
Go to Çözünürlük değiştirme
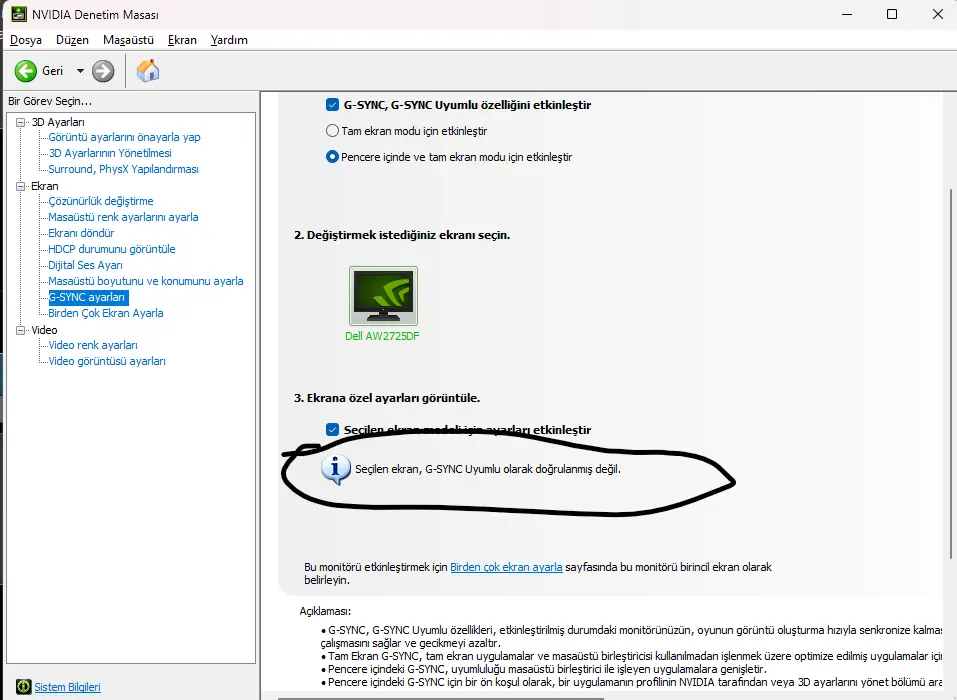pyautogui.click(x=101, y=201)
